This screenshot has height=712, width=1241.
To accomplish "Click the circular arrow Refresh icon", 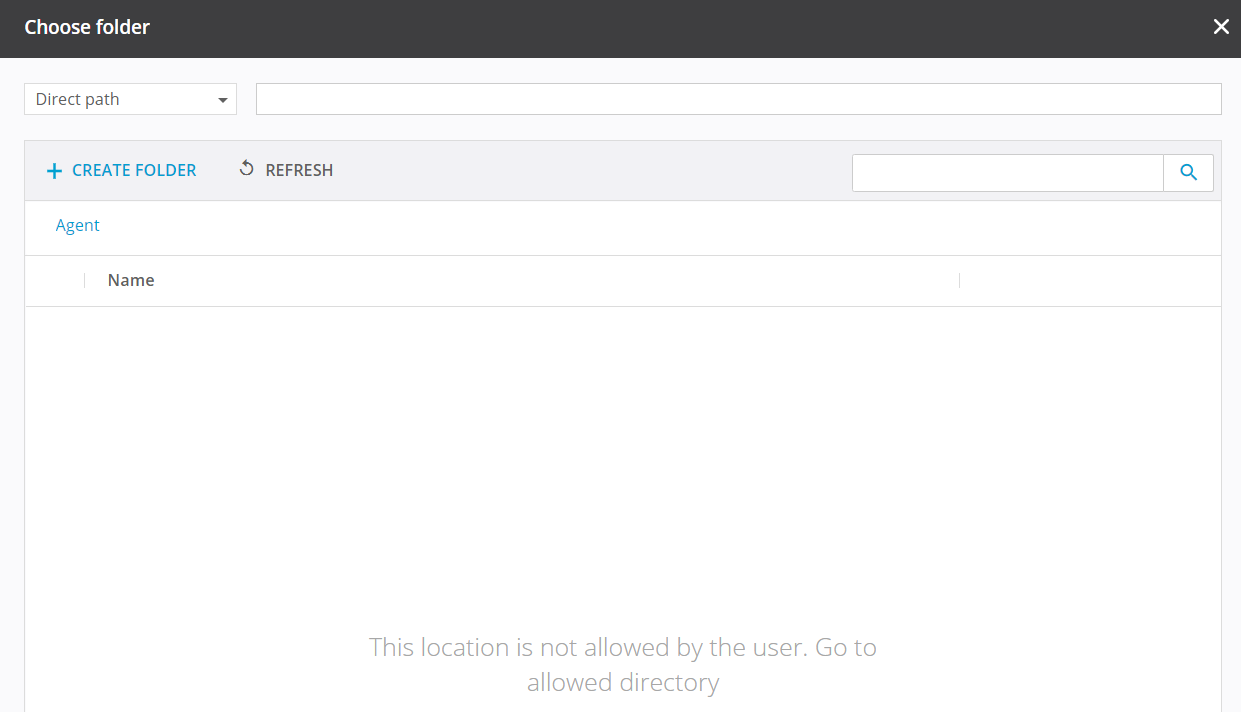I will 246,169.
